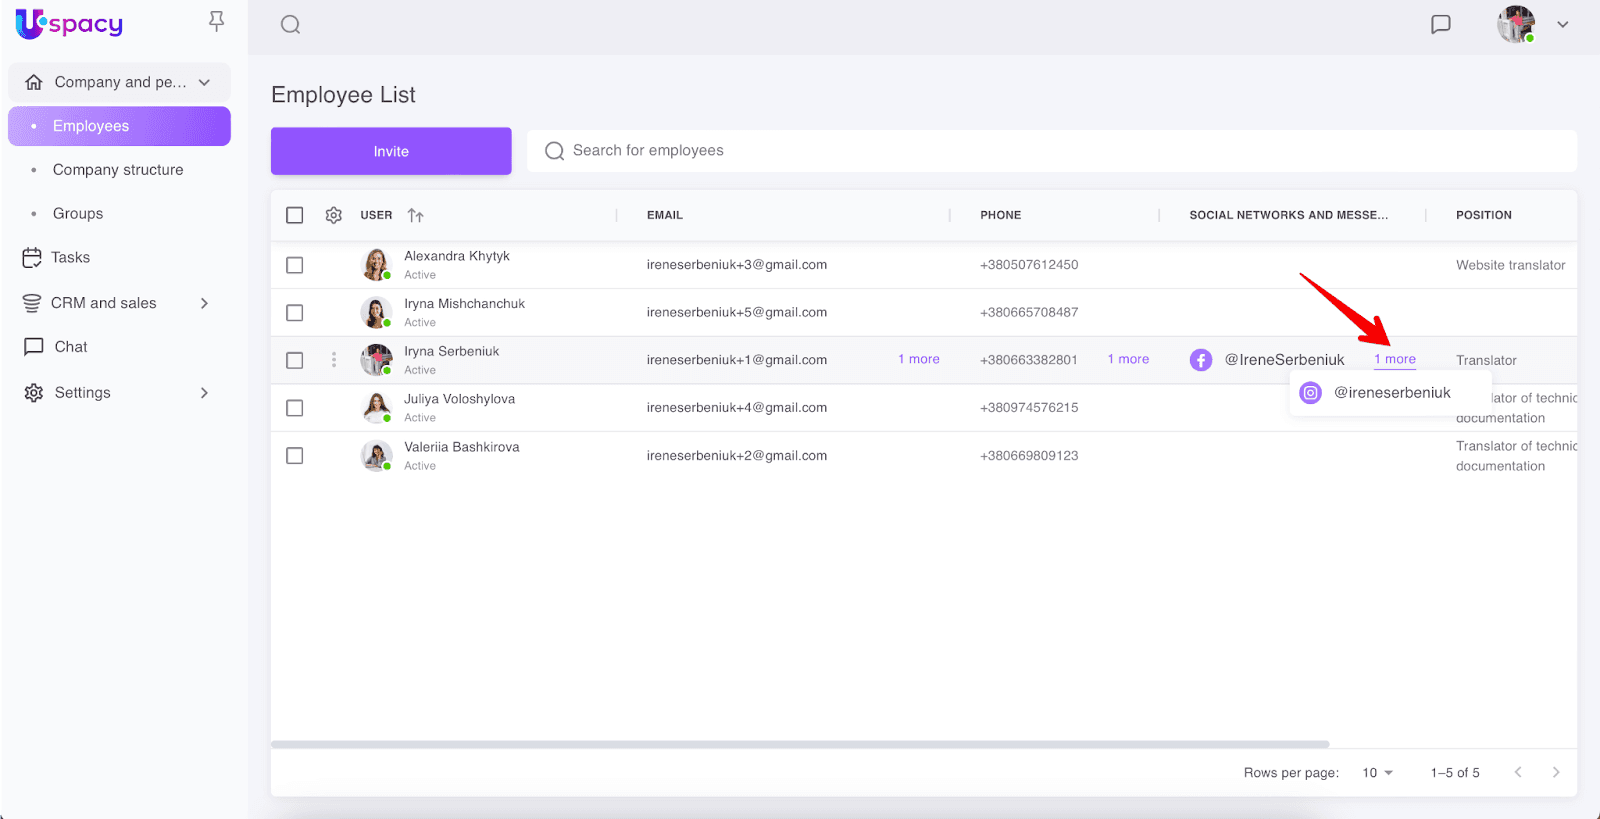This screenshot has width=1600, height=819.
Task: Check the select-all checkbox in table header
Action: tap(295, 215)
